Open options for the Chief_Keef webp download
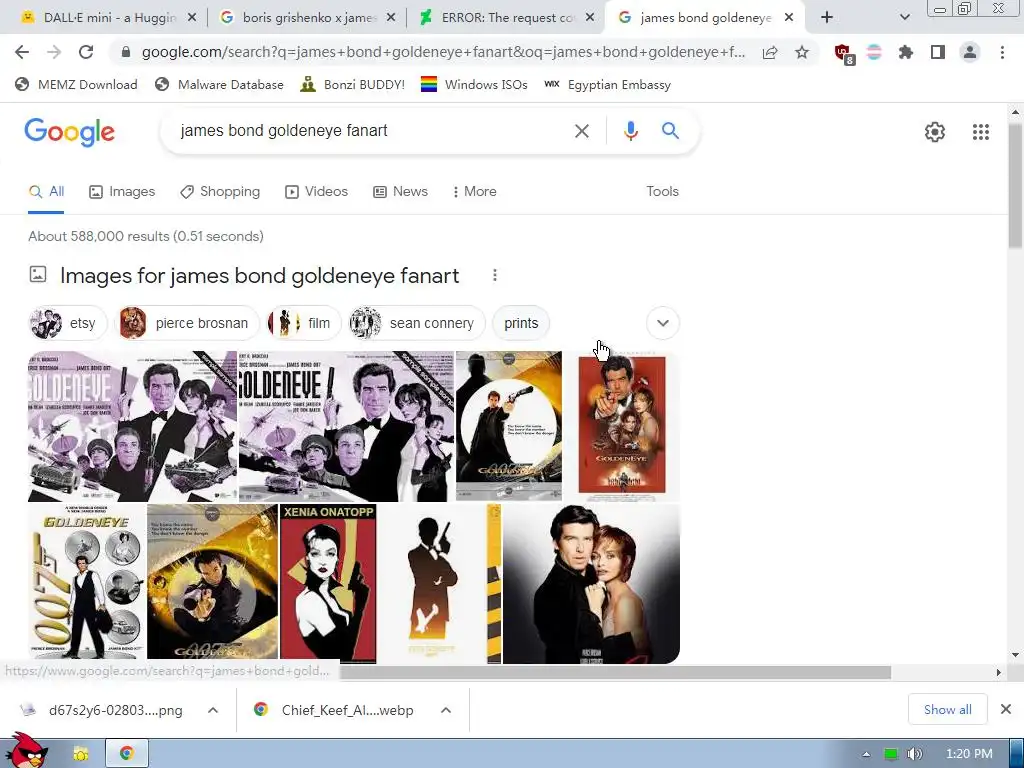Viewport: 1024px width, 768px height. point(446,710)
